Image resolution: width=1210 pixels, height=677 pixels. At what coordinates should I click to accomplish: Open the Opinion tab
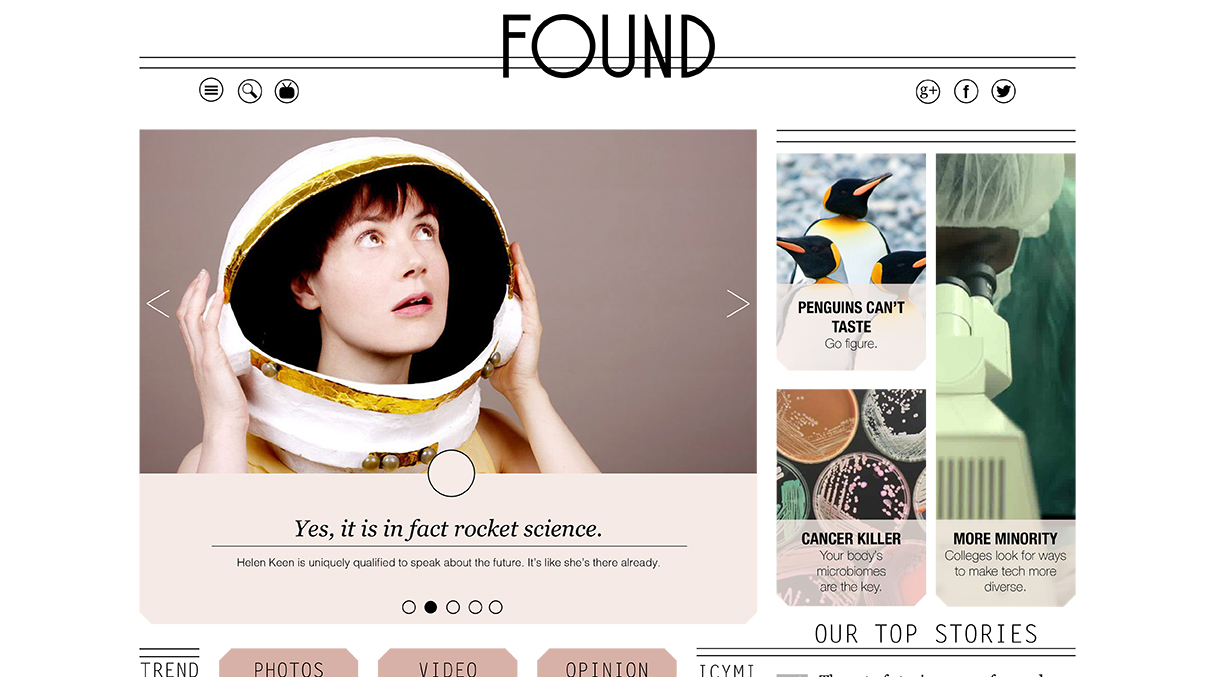(607, 663)
